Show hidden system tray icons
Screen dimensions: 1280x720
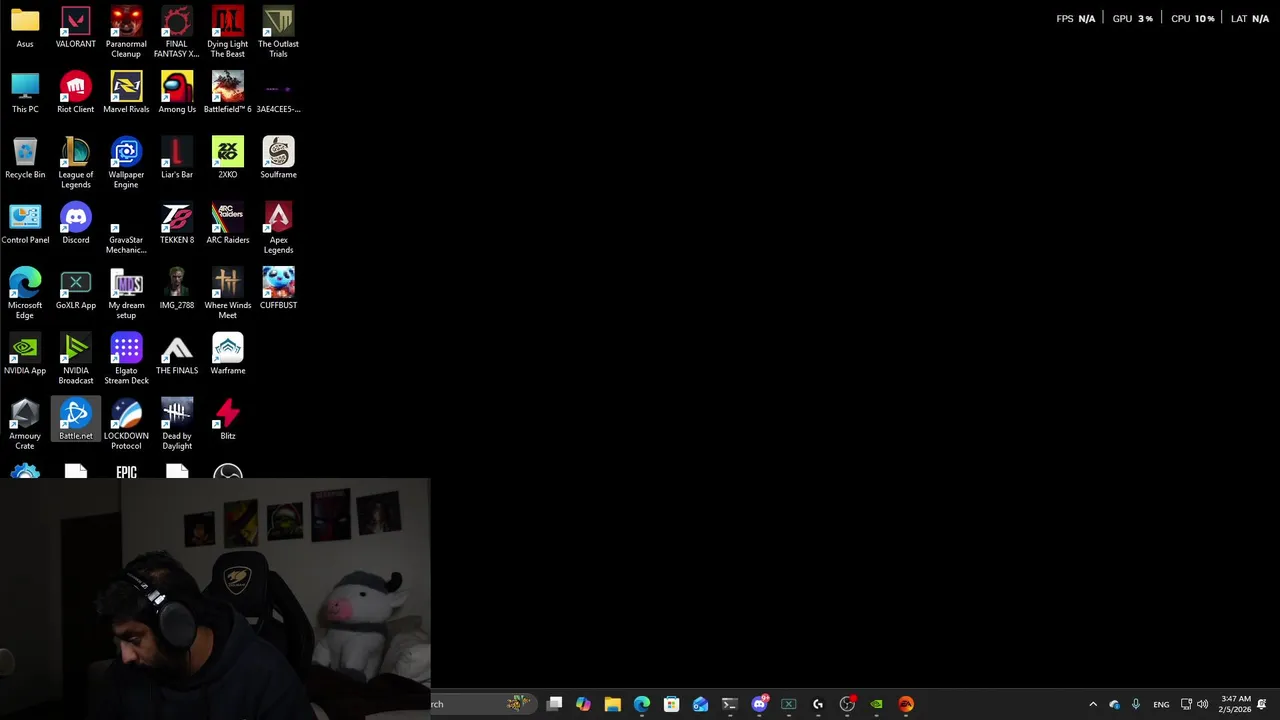(1093, 704)
